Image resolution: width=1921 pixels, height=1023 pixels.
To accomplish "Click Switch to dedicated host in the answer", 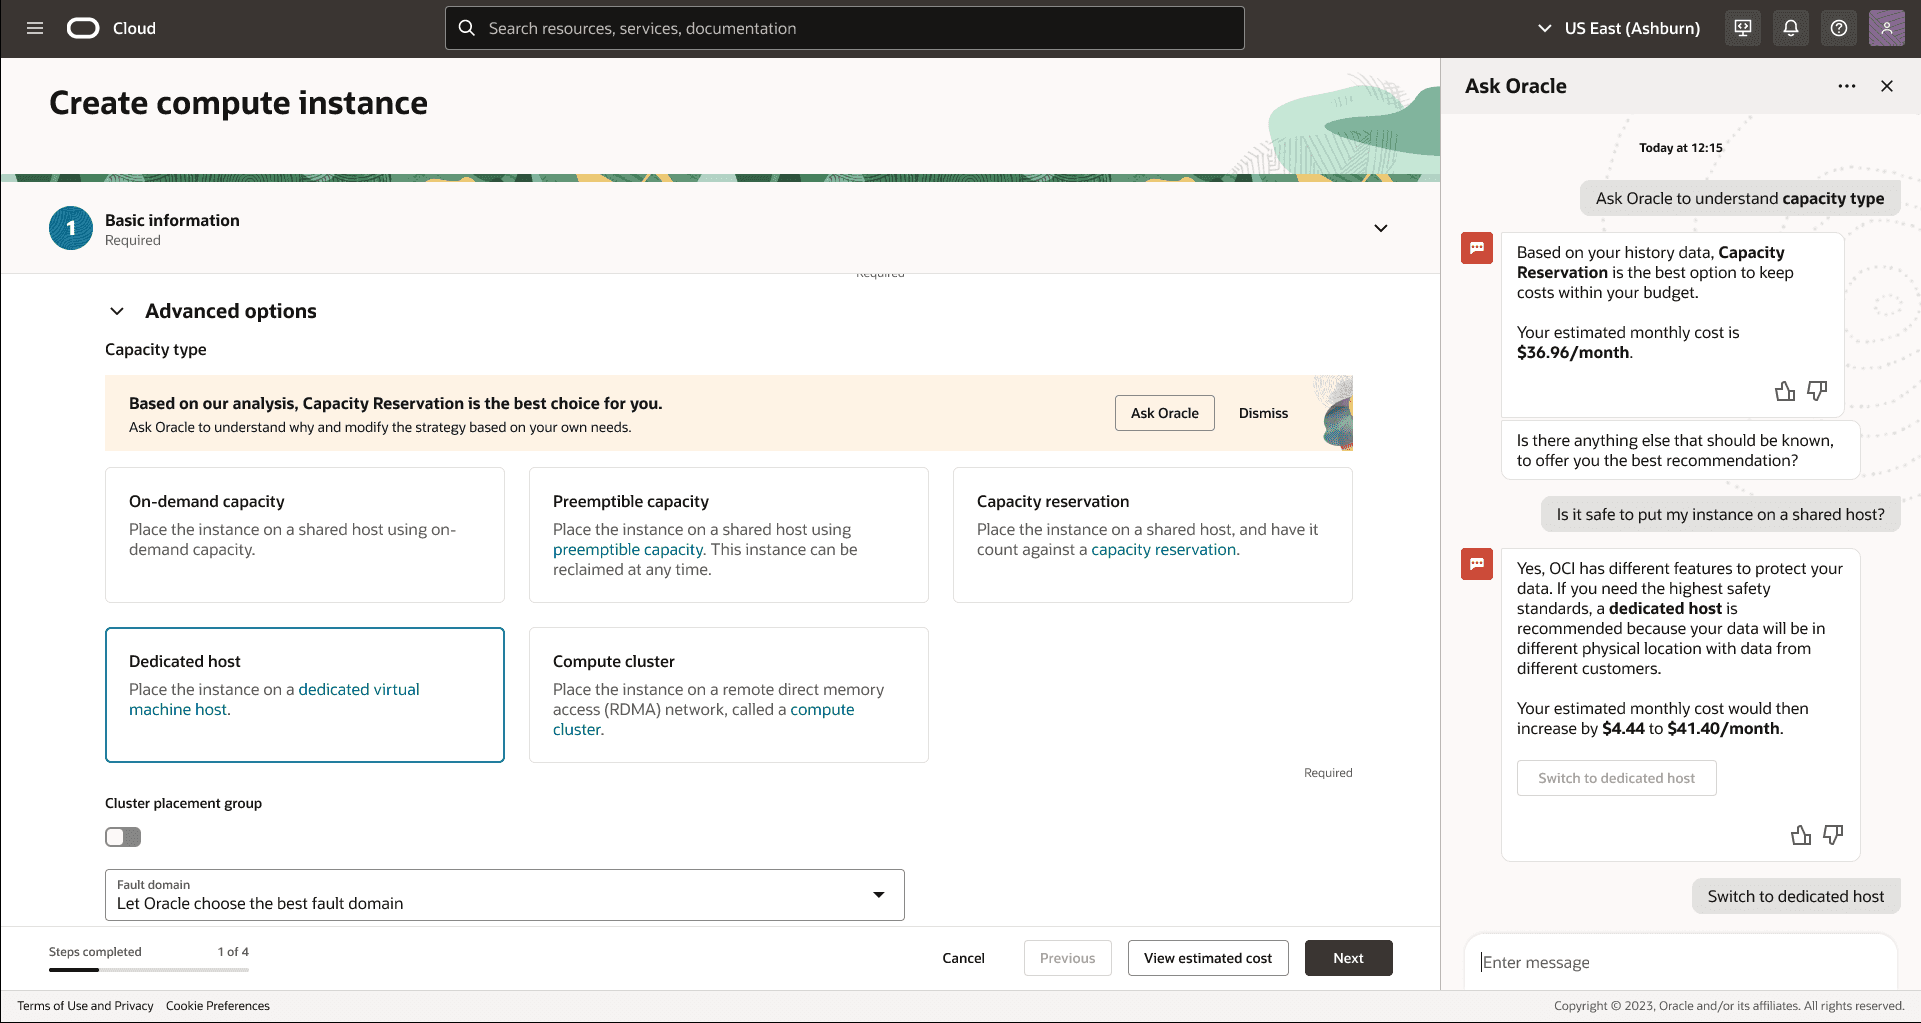I will pos(1617,778).
